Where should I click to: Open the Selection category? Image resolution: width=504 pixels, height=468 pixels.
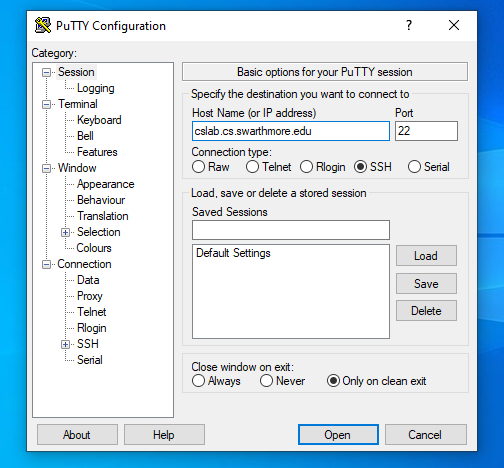pos(99,232)
